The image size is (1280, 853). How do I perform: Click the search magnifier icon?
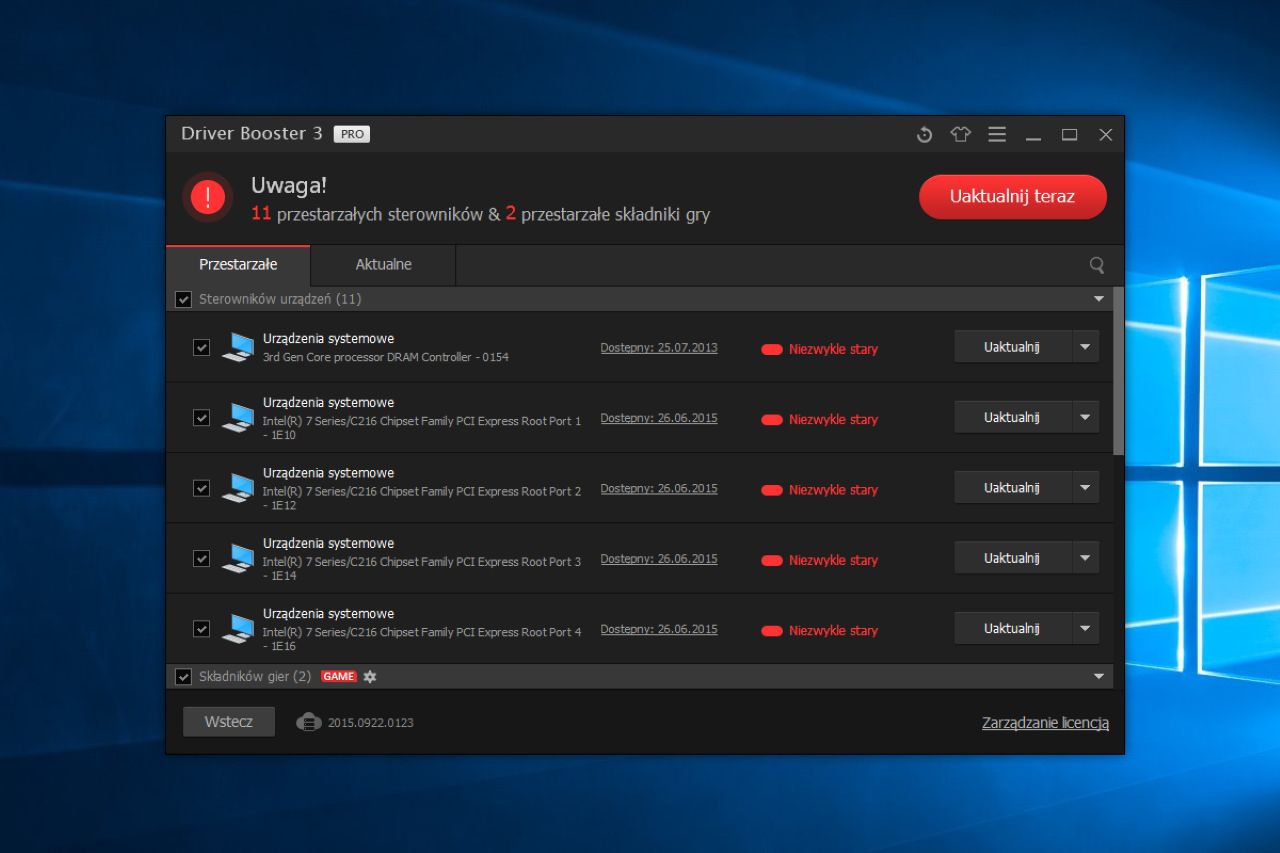(x=1097, y=265)
